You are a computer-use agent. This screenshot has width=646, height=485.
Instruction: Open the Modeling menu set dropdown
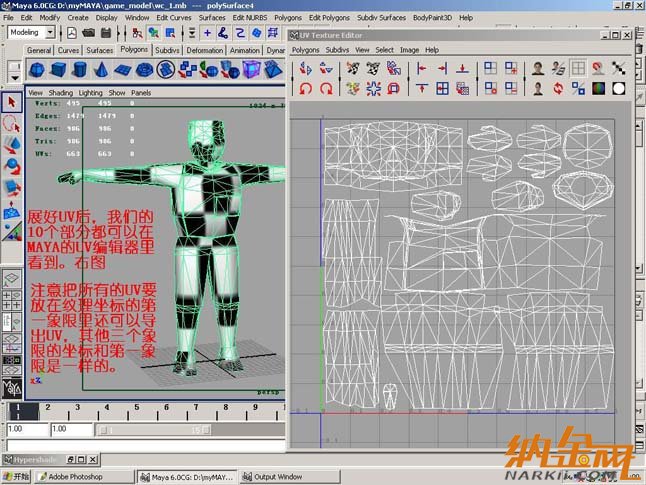(50, 32)
